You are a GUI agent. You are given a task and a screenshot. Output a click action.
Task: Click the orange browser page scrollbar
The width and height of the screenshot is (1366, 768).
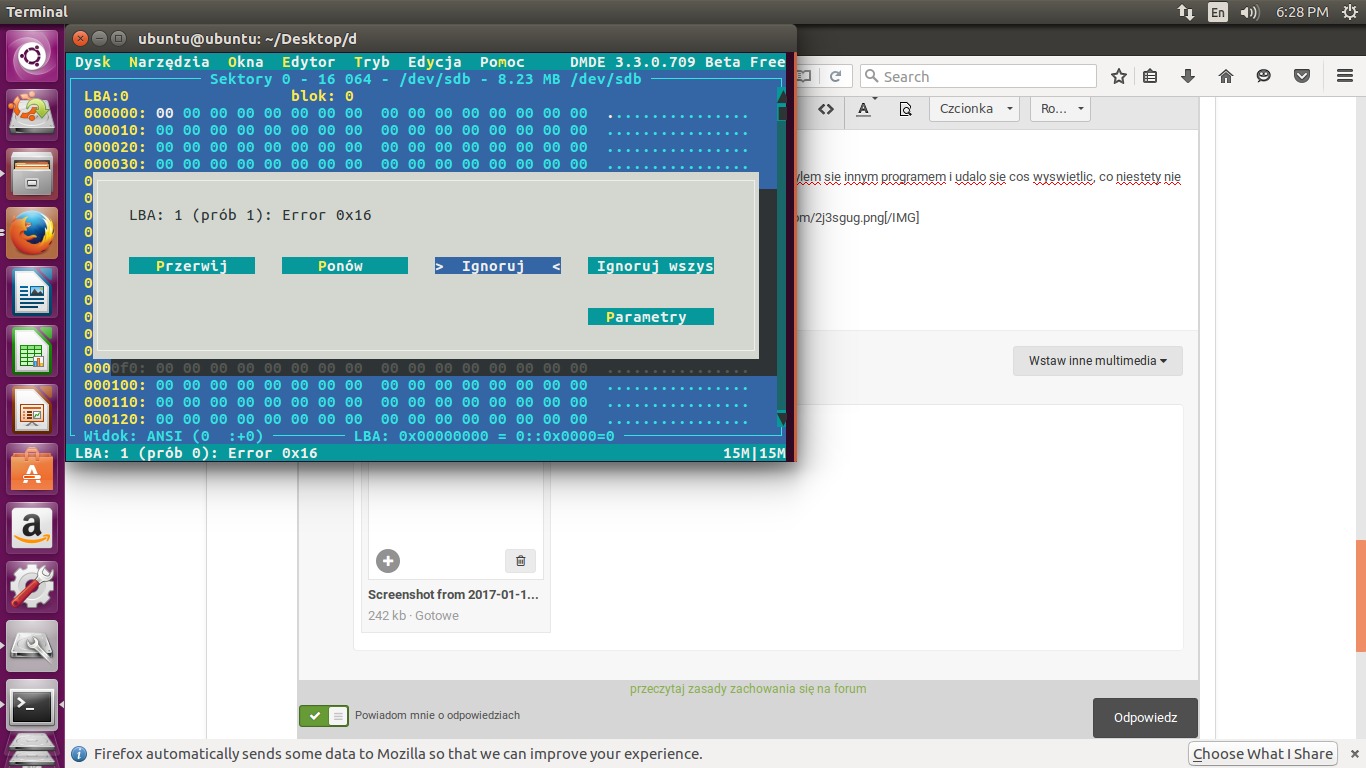[1360, 596]
